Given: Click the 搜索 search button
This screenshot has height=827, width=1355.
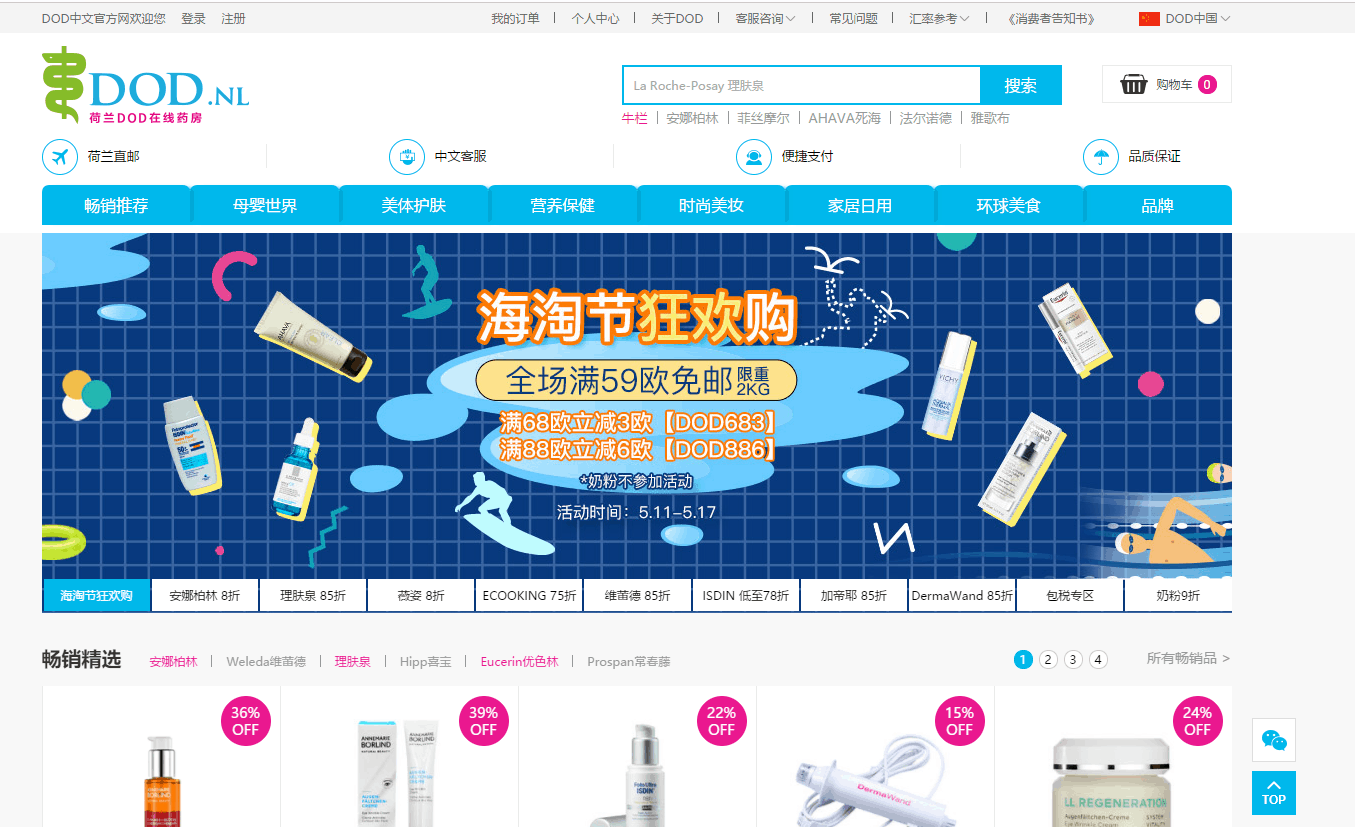Looking at the screenshot, I should click(x=1021, y=85).
